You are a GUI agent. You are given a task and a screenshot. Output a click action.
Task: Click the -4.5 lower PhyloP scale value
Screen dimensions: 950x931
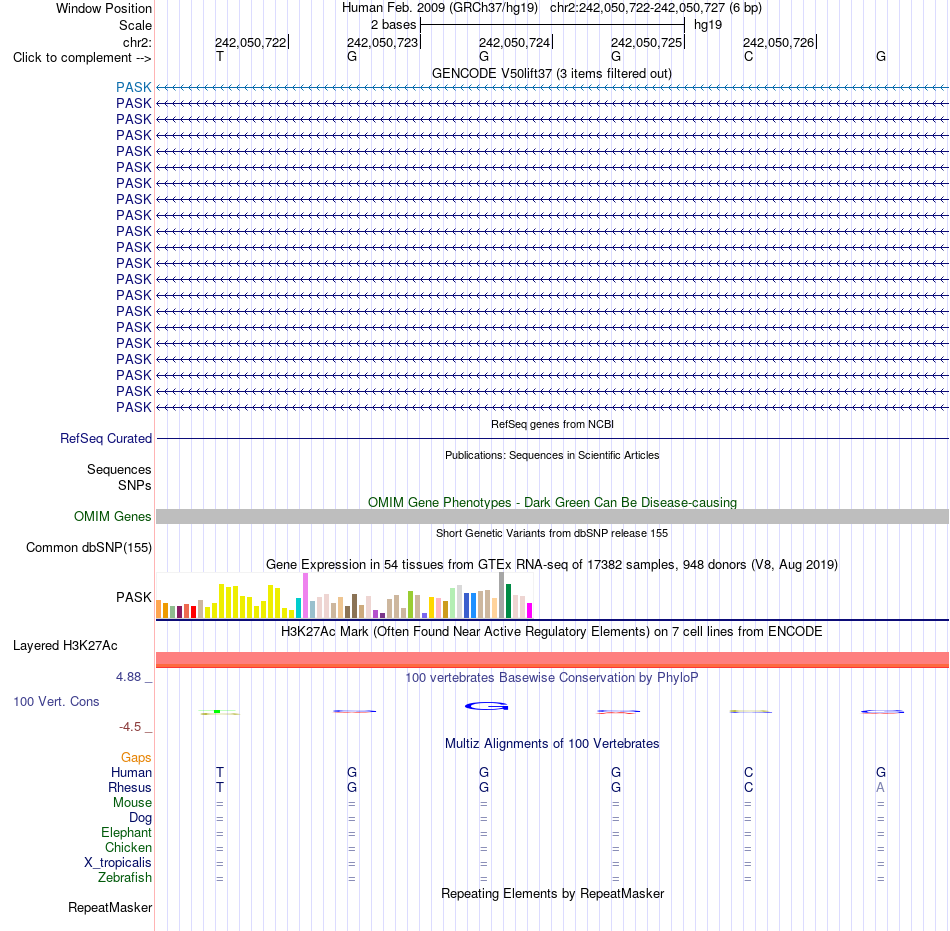pyautogui.click(x=130, y=726)
